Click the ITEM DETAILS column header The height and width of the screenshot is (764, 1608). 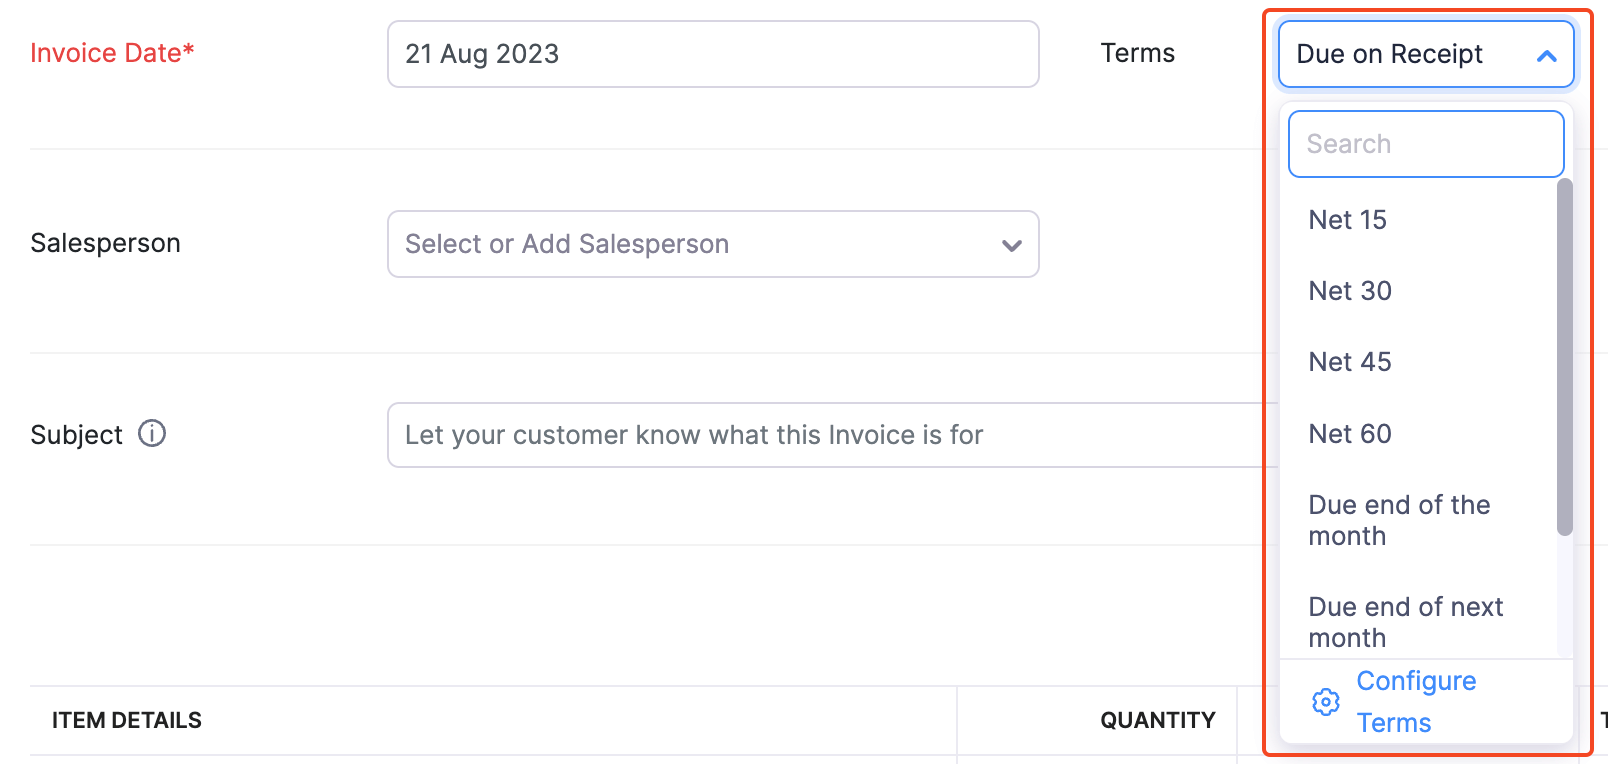(126, 719)
